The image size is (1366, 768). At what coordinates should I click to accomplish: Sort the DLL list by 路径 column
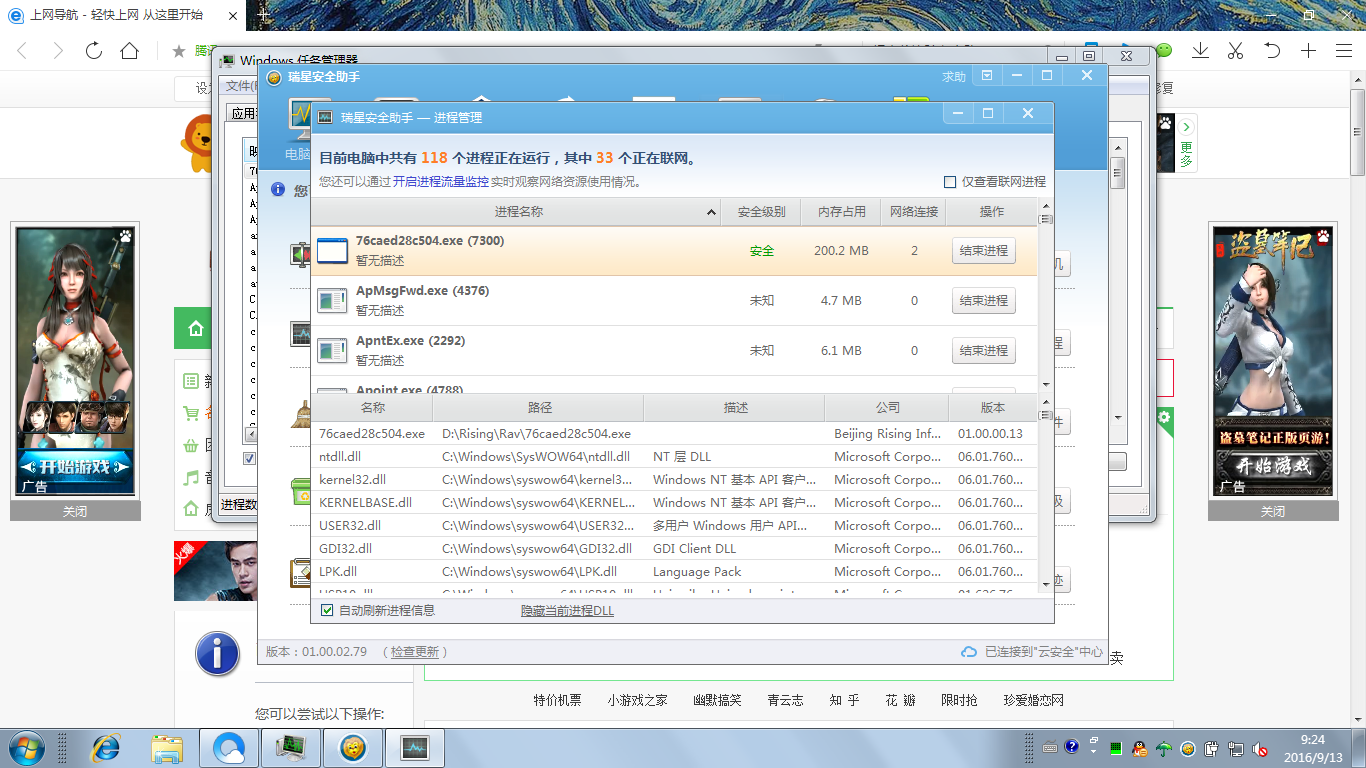pyautogui.click(x=539, y=408)
